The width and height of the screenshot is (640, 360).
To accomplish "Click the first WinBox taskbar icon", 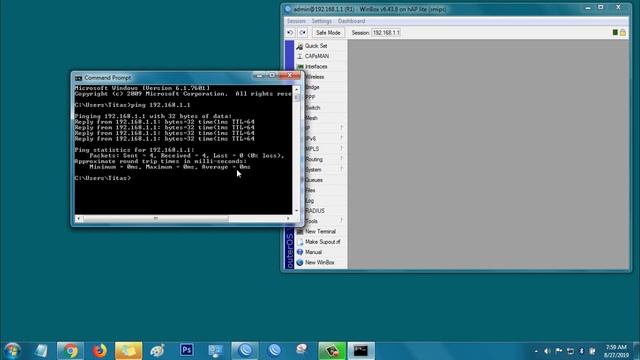I will (245, 351).
